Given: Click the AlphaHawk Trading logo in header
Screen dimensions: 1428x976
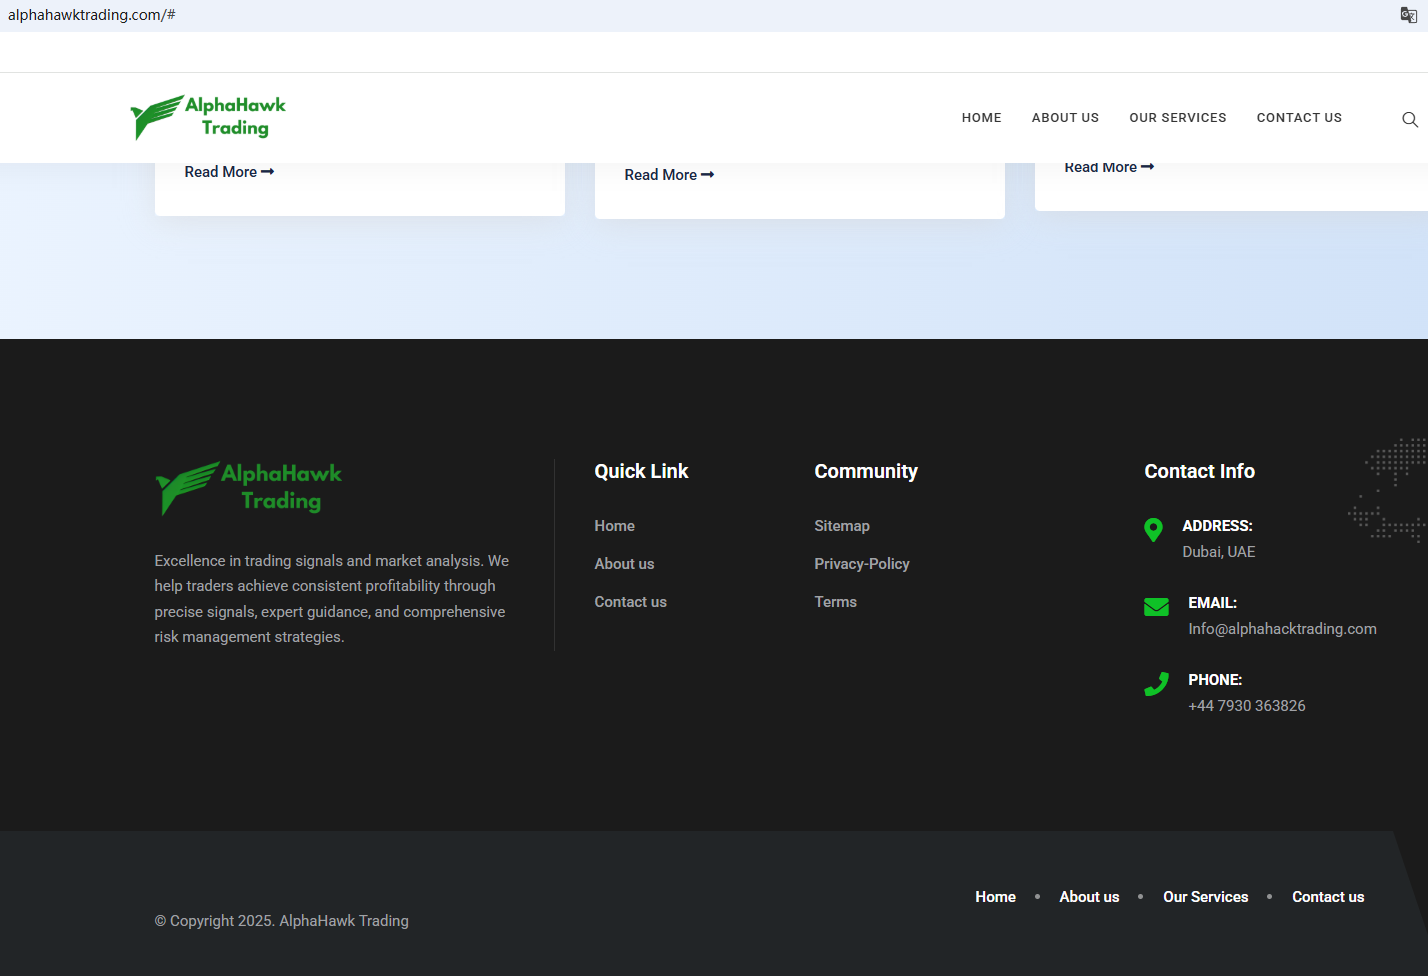Looking at the screenshot, I should pos(208,117).
